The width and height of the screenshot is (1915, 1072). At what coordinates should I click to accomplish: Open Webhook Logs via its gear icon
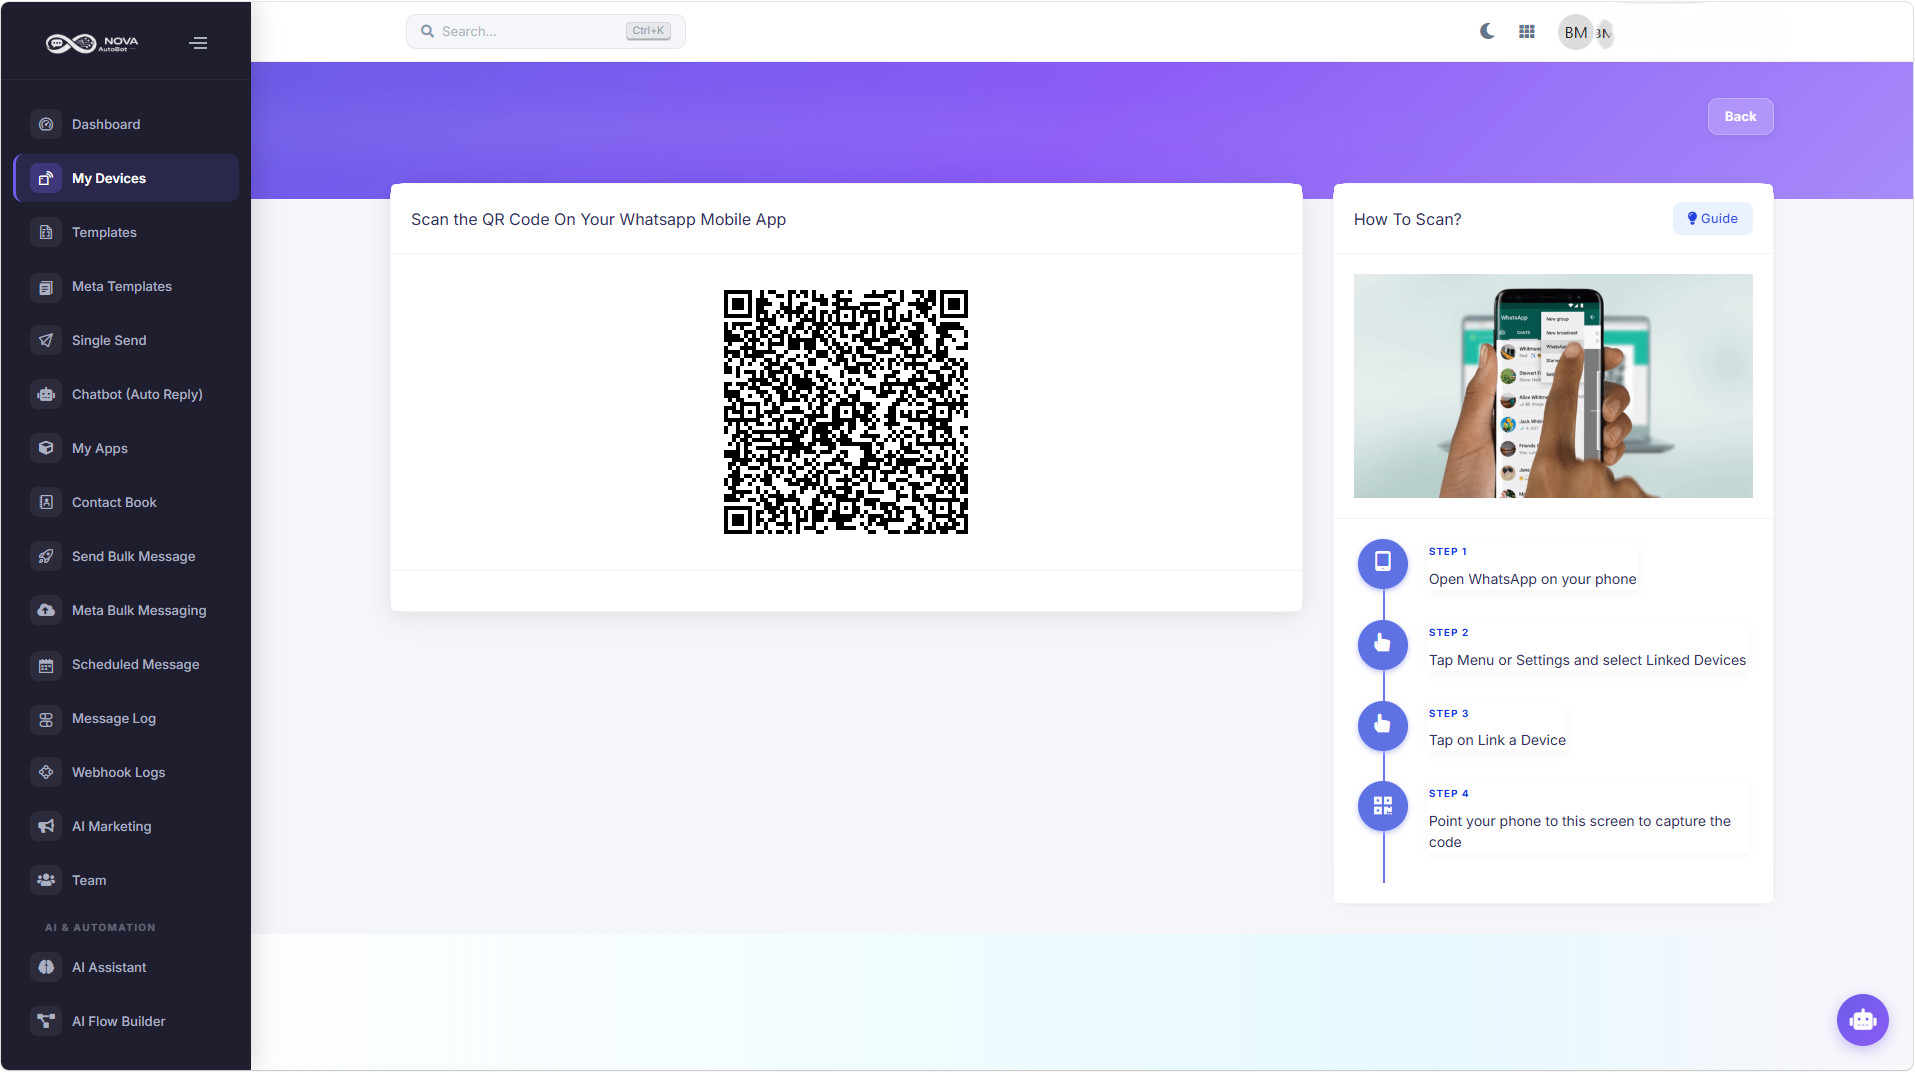46,772
